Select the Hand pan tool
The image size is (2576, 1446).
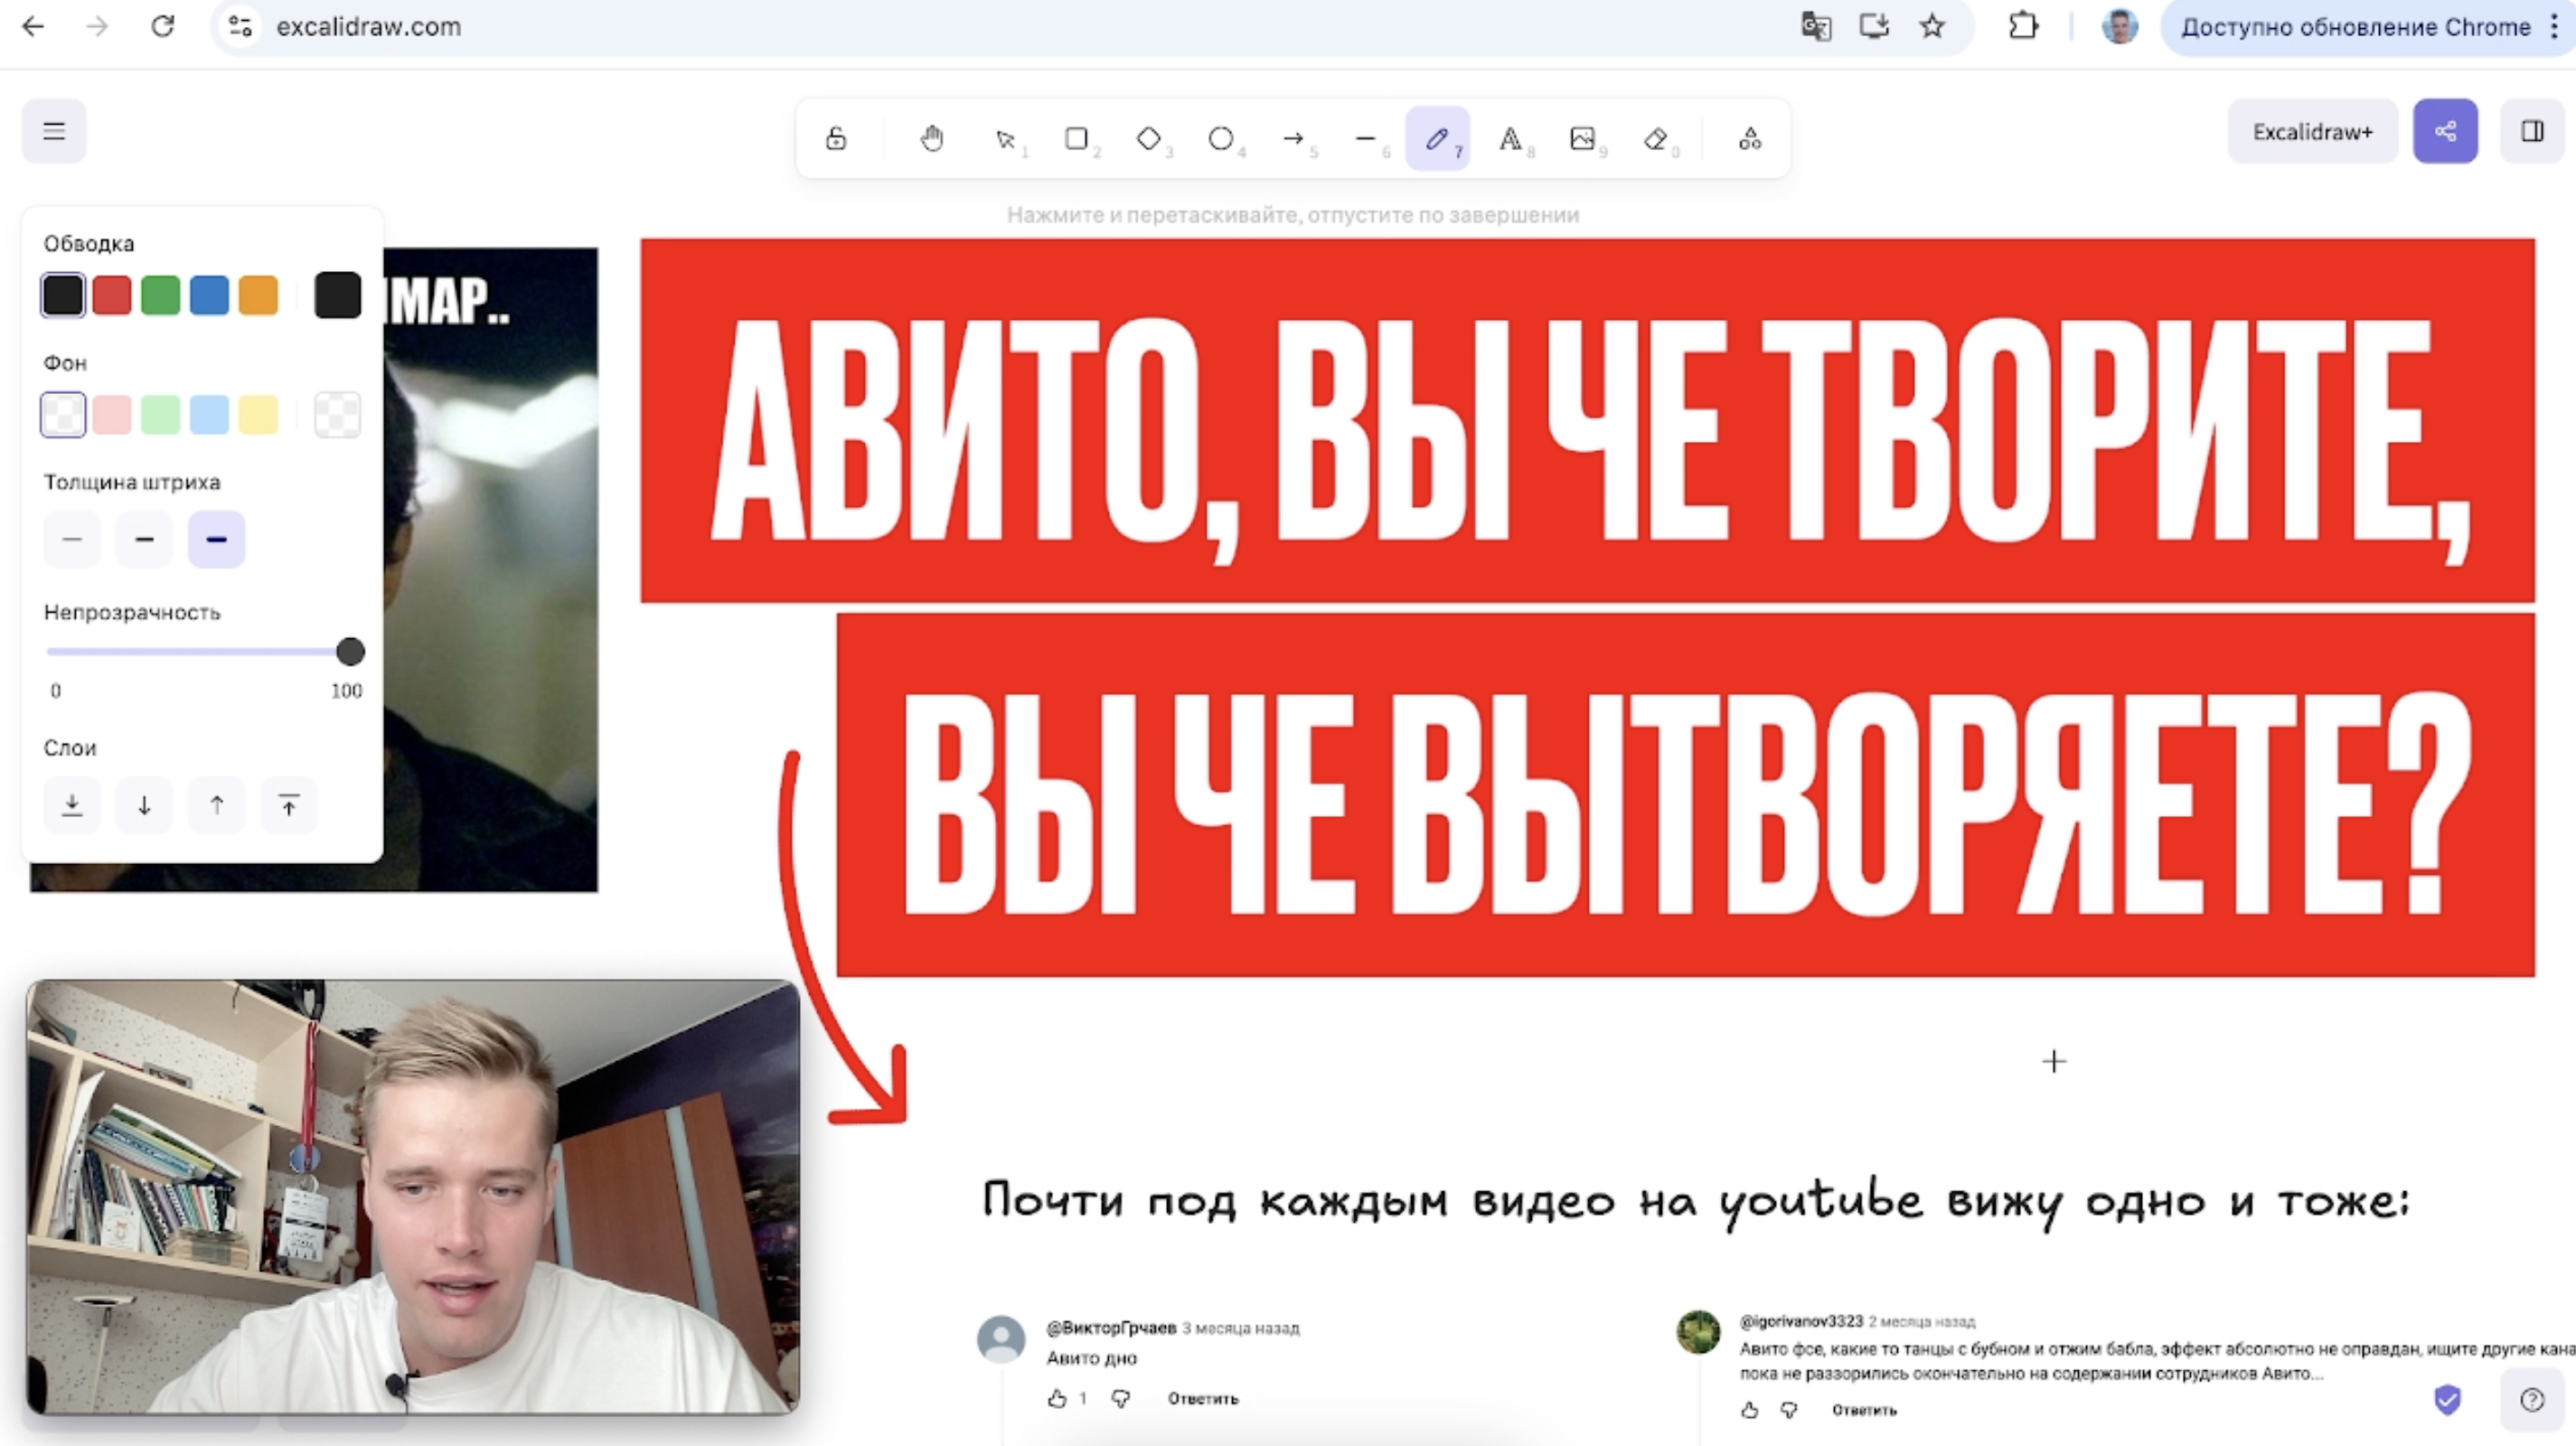(932, 138)
